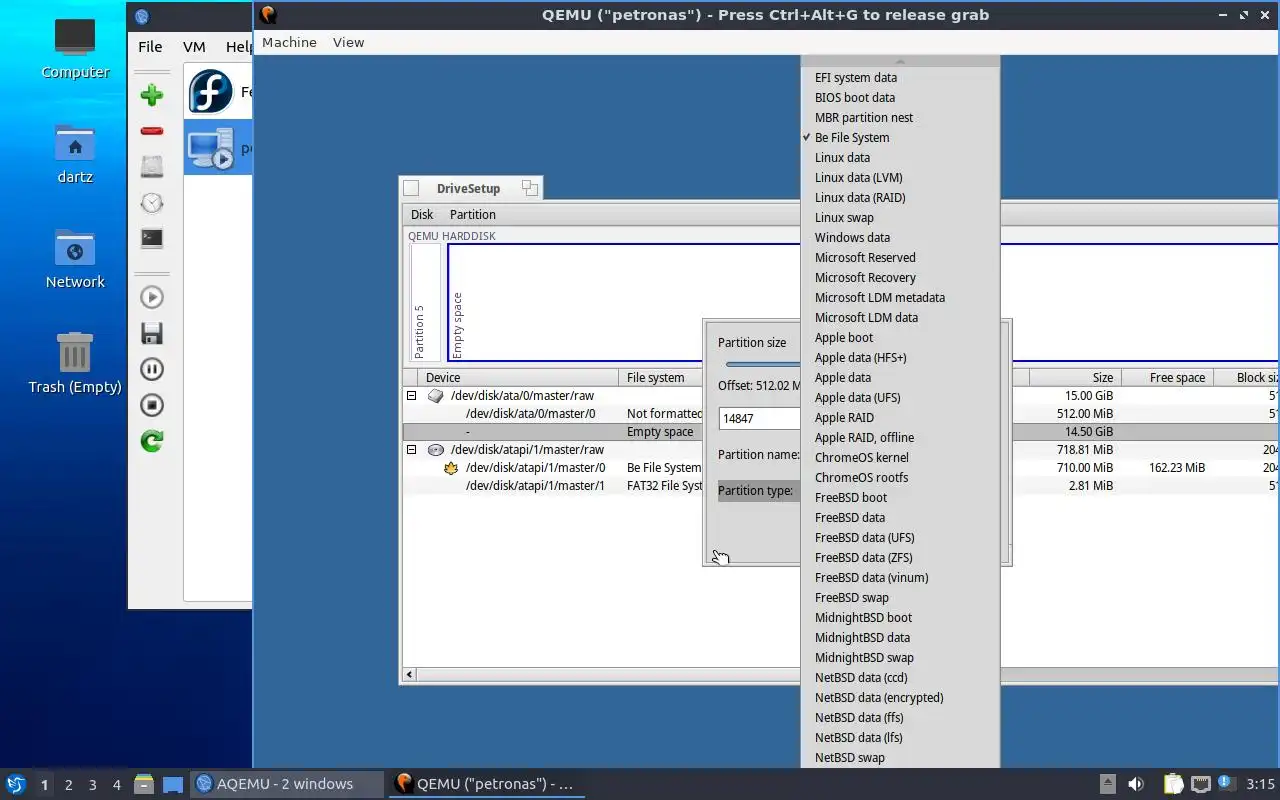This screenshot has width=1280, height=800.
Task: Select EFI system data partition type
Action: (900, 77)
